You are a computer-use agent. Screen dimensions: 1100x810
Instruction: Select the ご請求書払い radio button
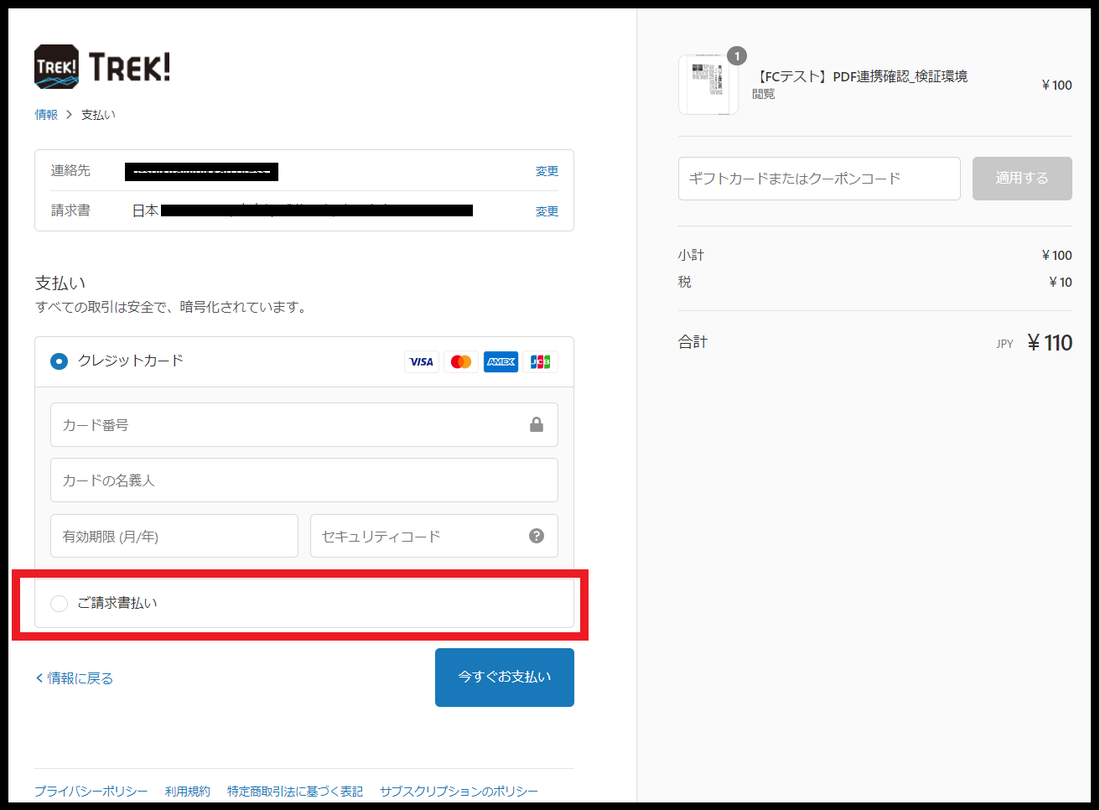coord(59,603)
